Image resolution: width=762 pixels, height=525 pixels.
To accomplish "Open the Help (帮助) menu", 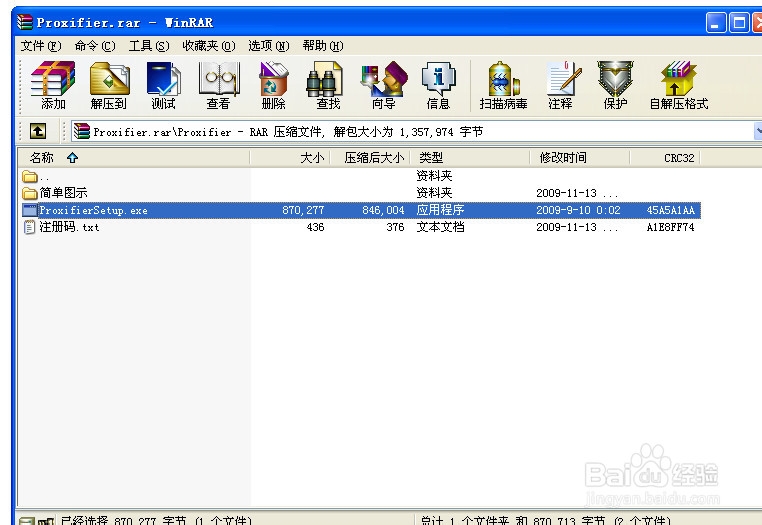I will [323, 46].
